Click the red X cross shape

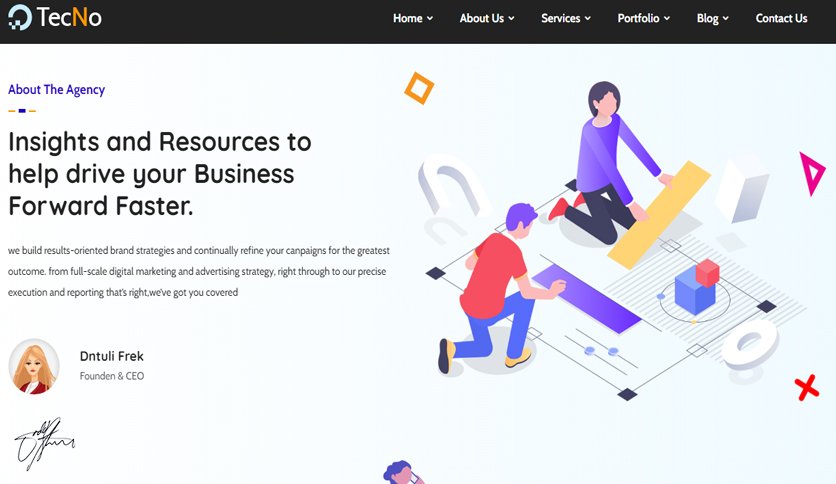[807, 388]
